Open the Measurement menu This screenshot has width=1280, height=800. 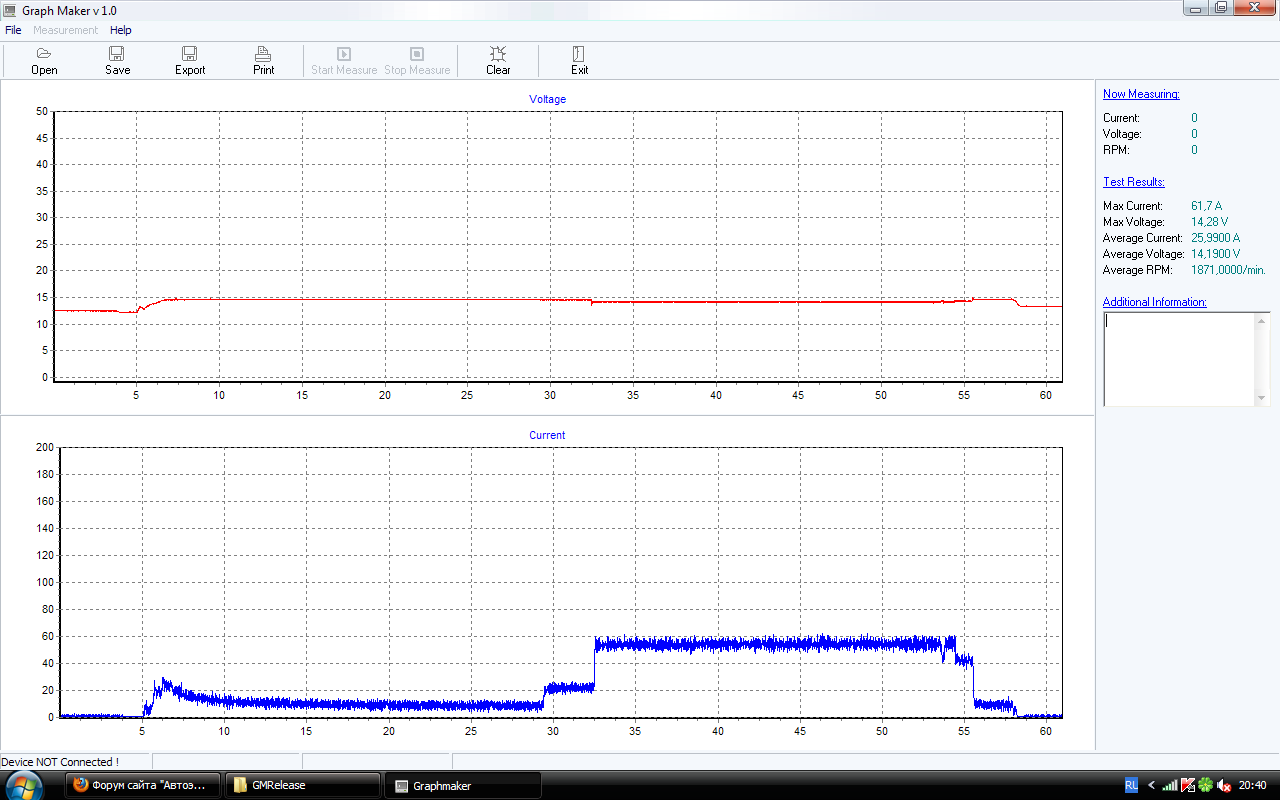pos(65,30)
